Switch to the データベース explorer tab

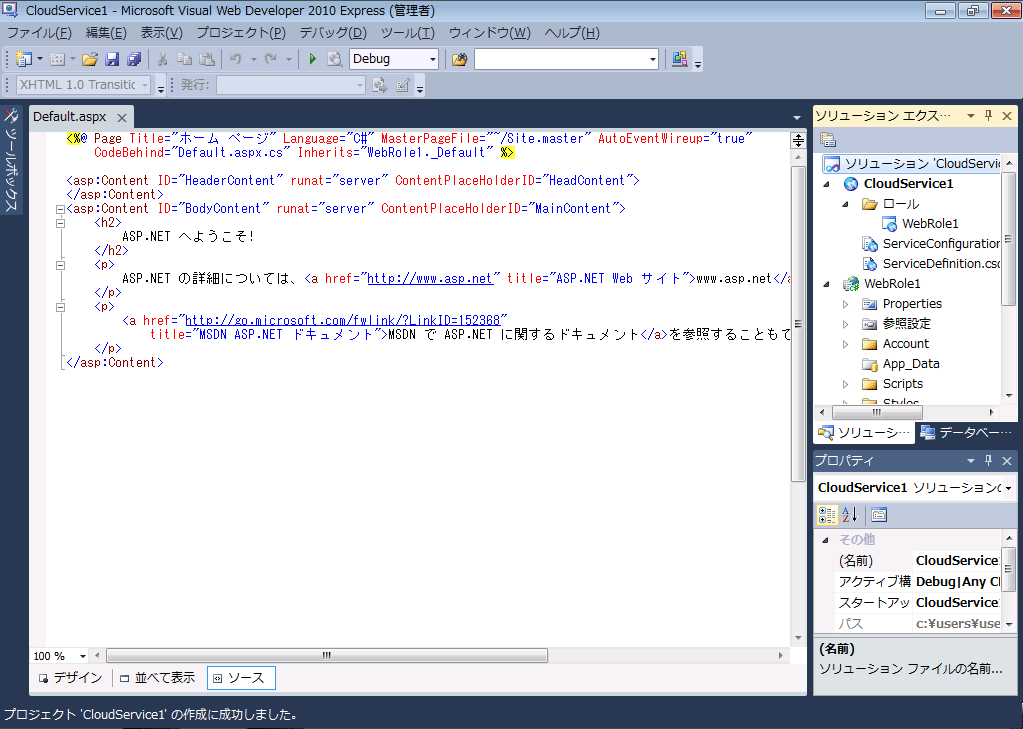[x=966, y=433]
